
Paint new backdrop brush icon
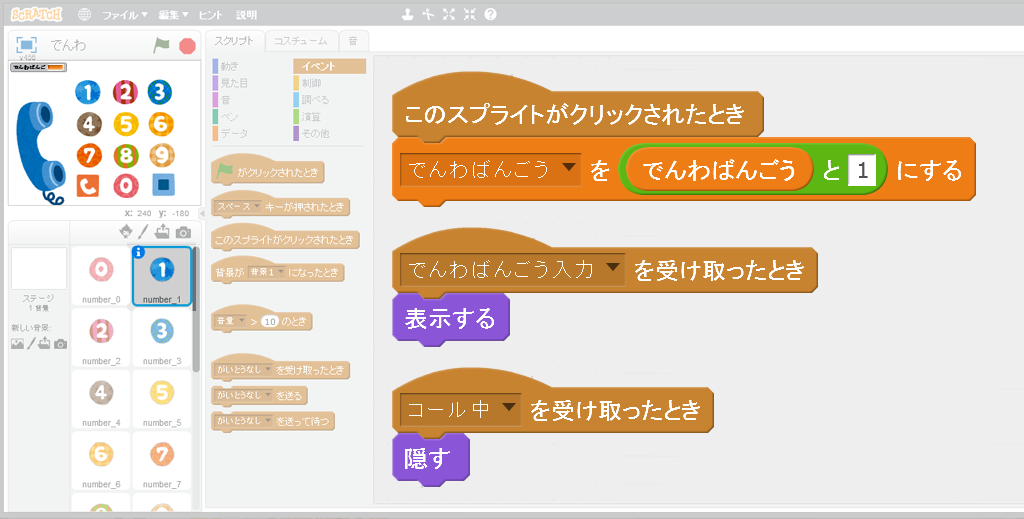[x=31, y=343]
